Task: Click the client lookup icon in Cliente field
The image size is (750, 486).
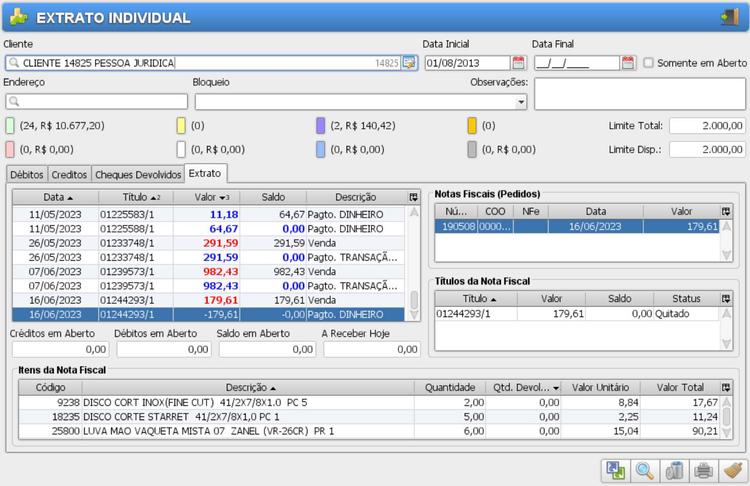Action: coord(409,63)
